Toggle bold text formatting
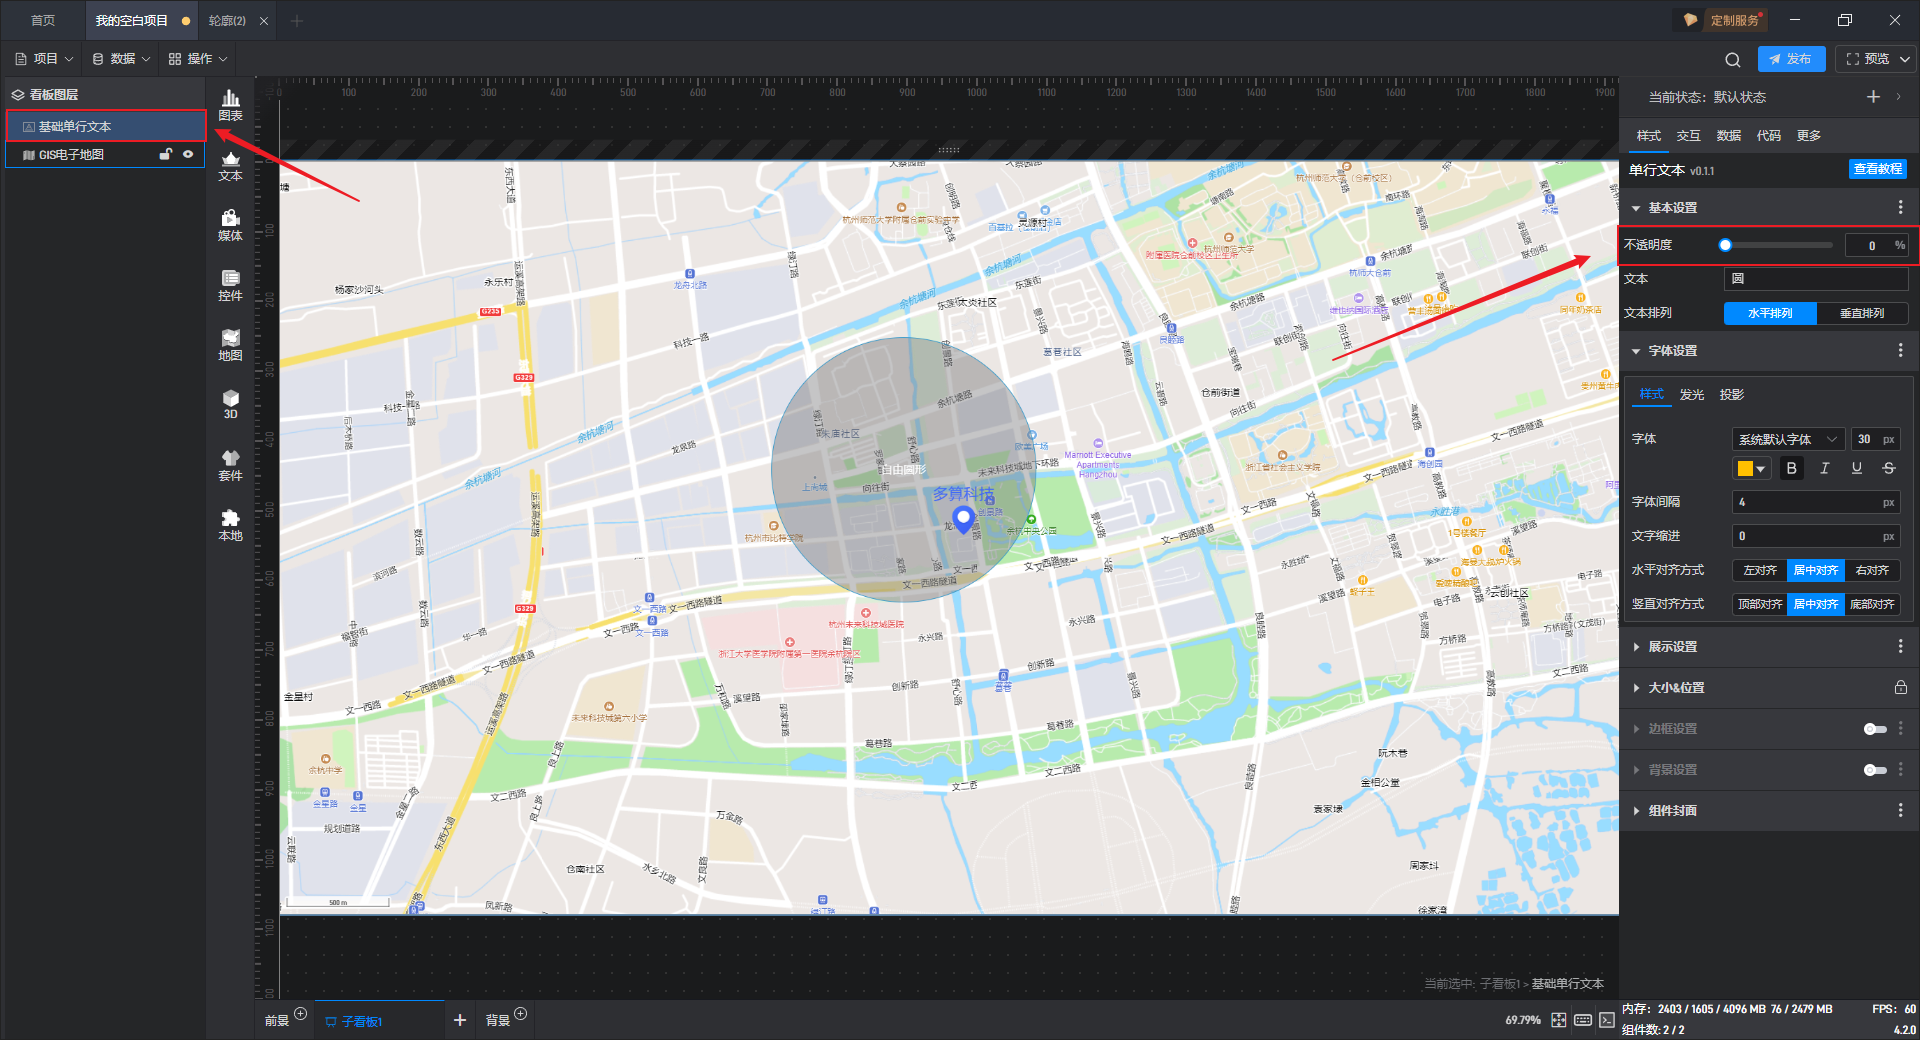 tap(1791, 468)
